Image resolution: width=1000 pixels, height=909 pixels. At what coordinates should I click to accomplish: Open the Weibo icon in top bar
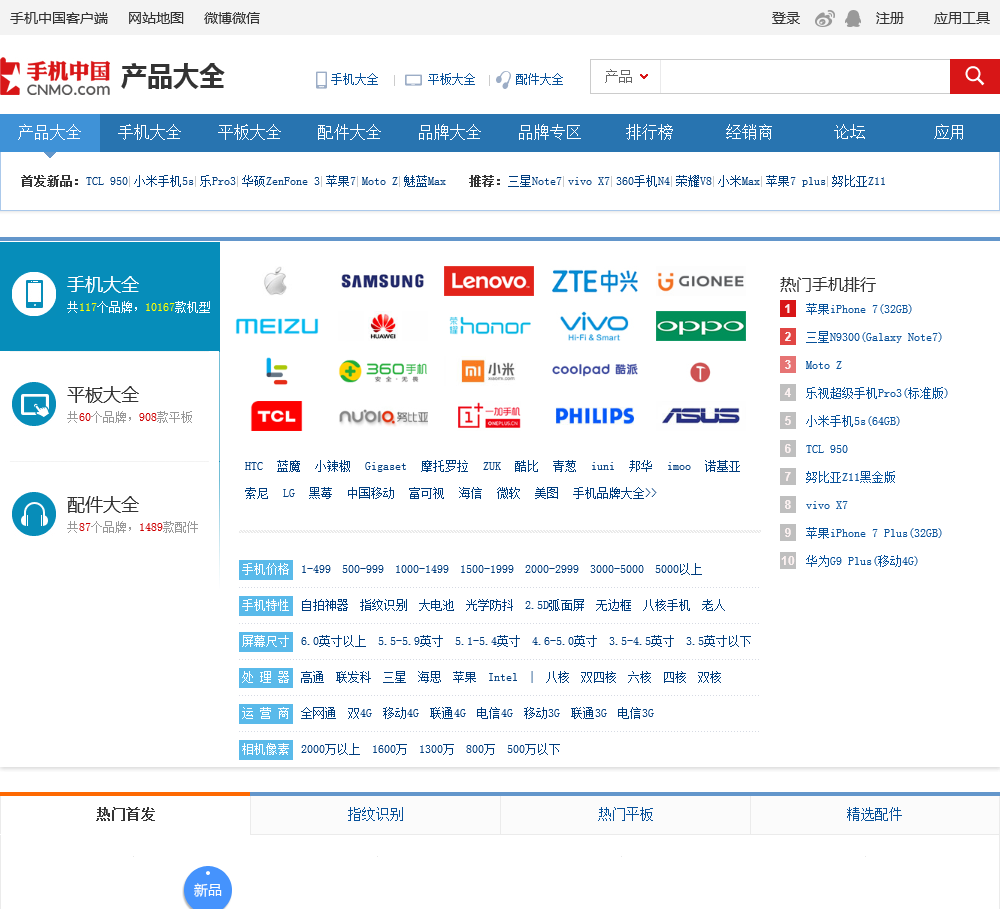(x=825, y=18)
